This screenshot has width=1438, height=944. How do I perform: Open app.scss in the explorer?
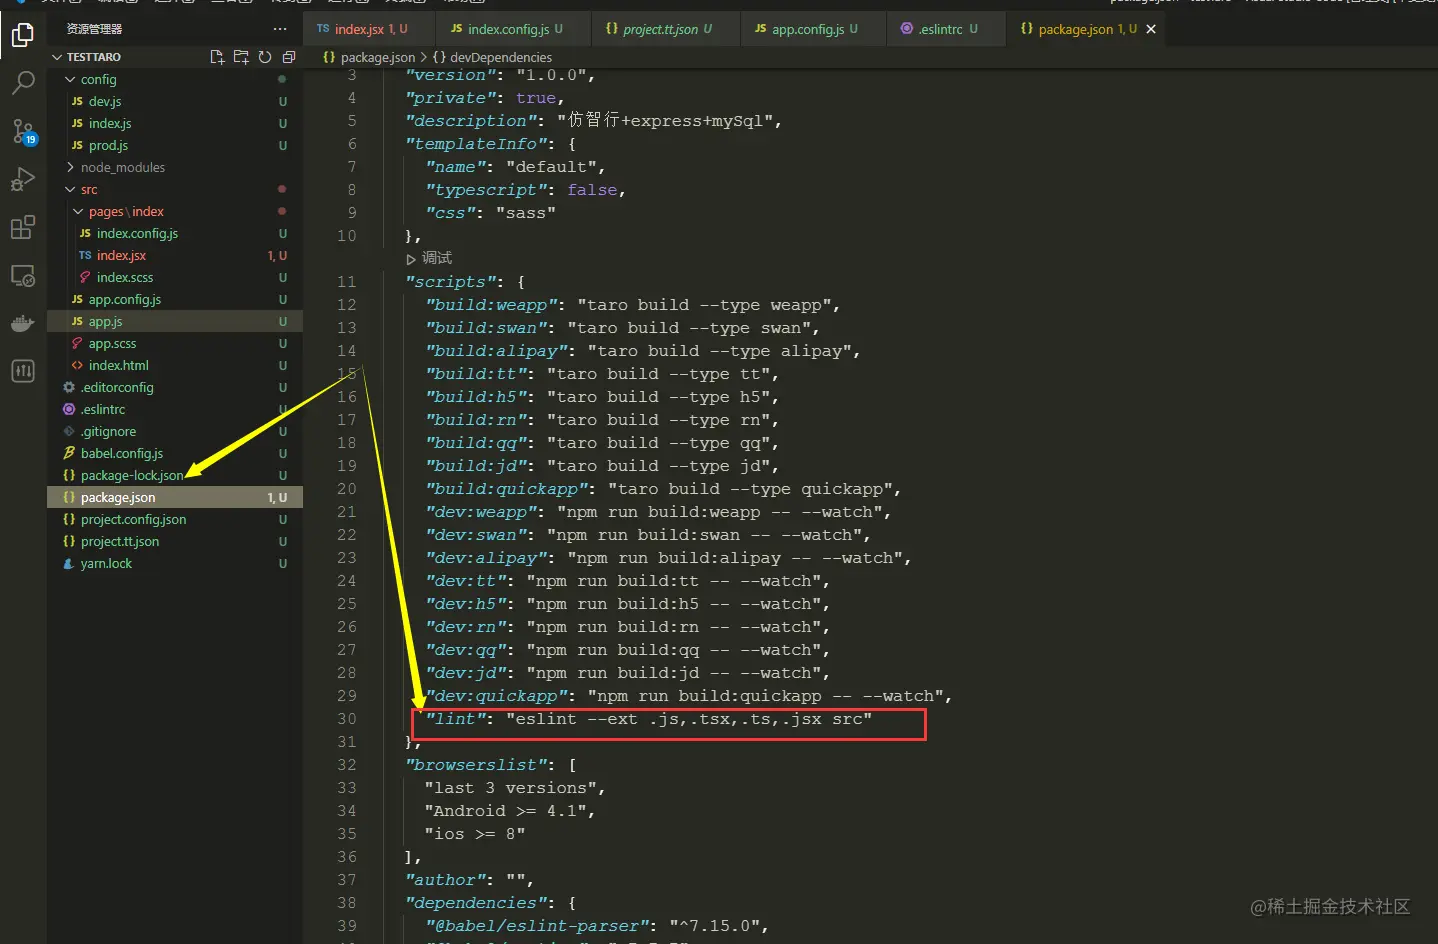[x=175, y=343]
